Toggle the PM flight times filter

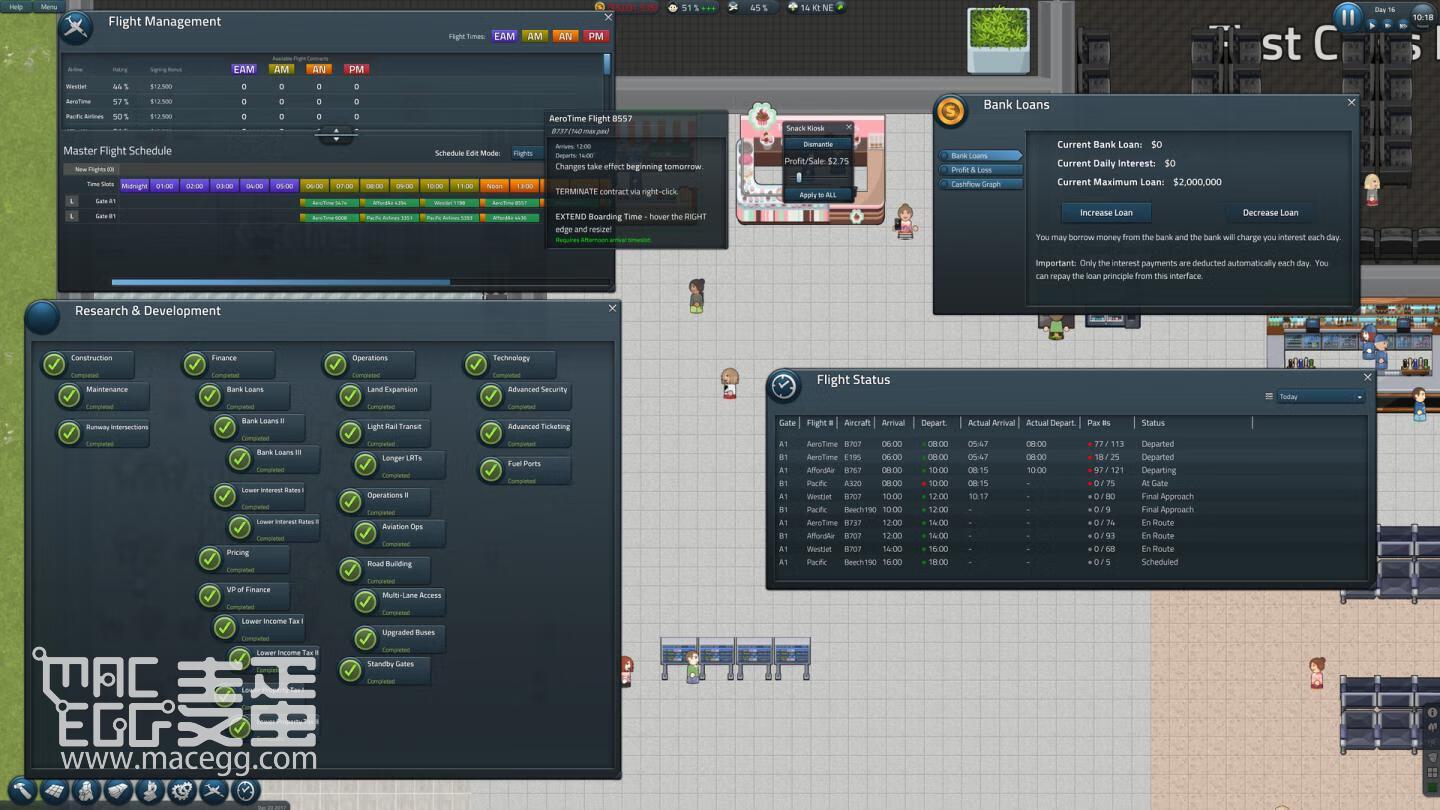pyautogui.click(x=596, y=36)
